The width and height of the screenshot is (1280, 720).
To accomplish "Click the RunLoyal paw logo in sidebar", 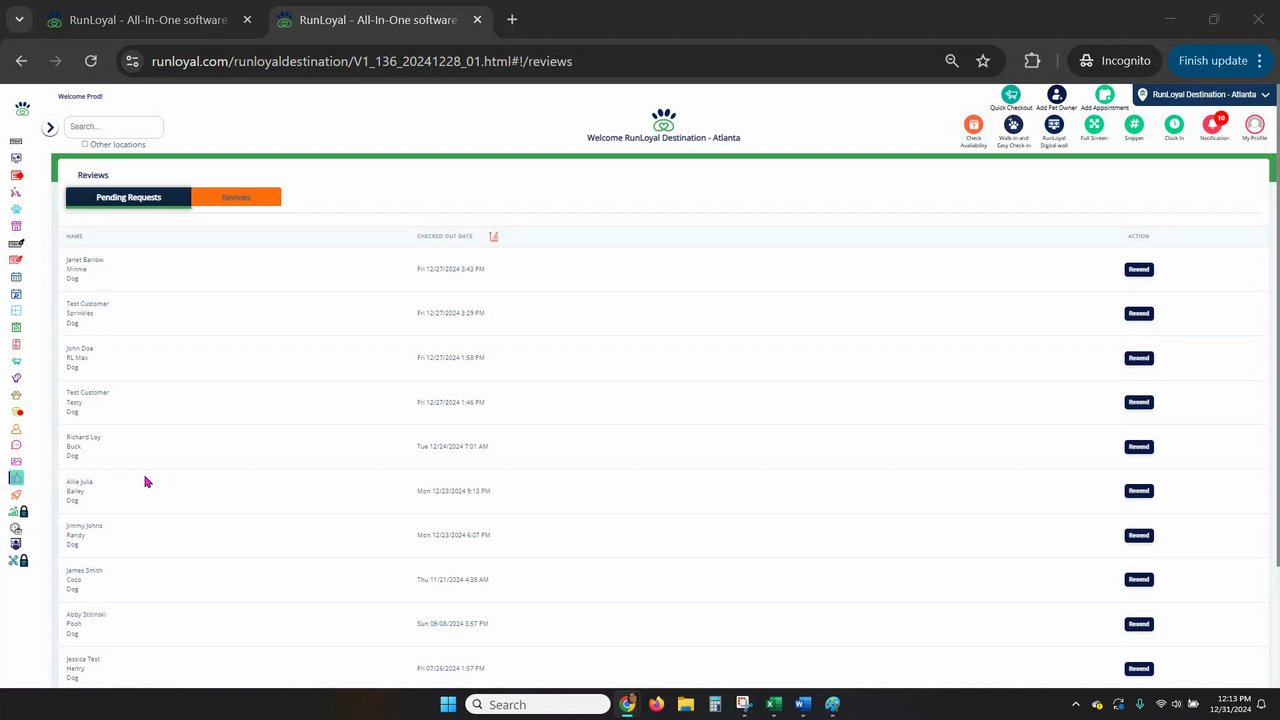I will 22,108.
